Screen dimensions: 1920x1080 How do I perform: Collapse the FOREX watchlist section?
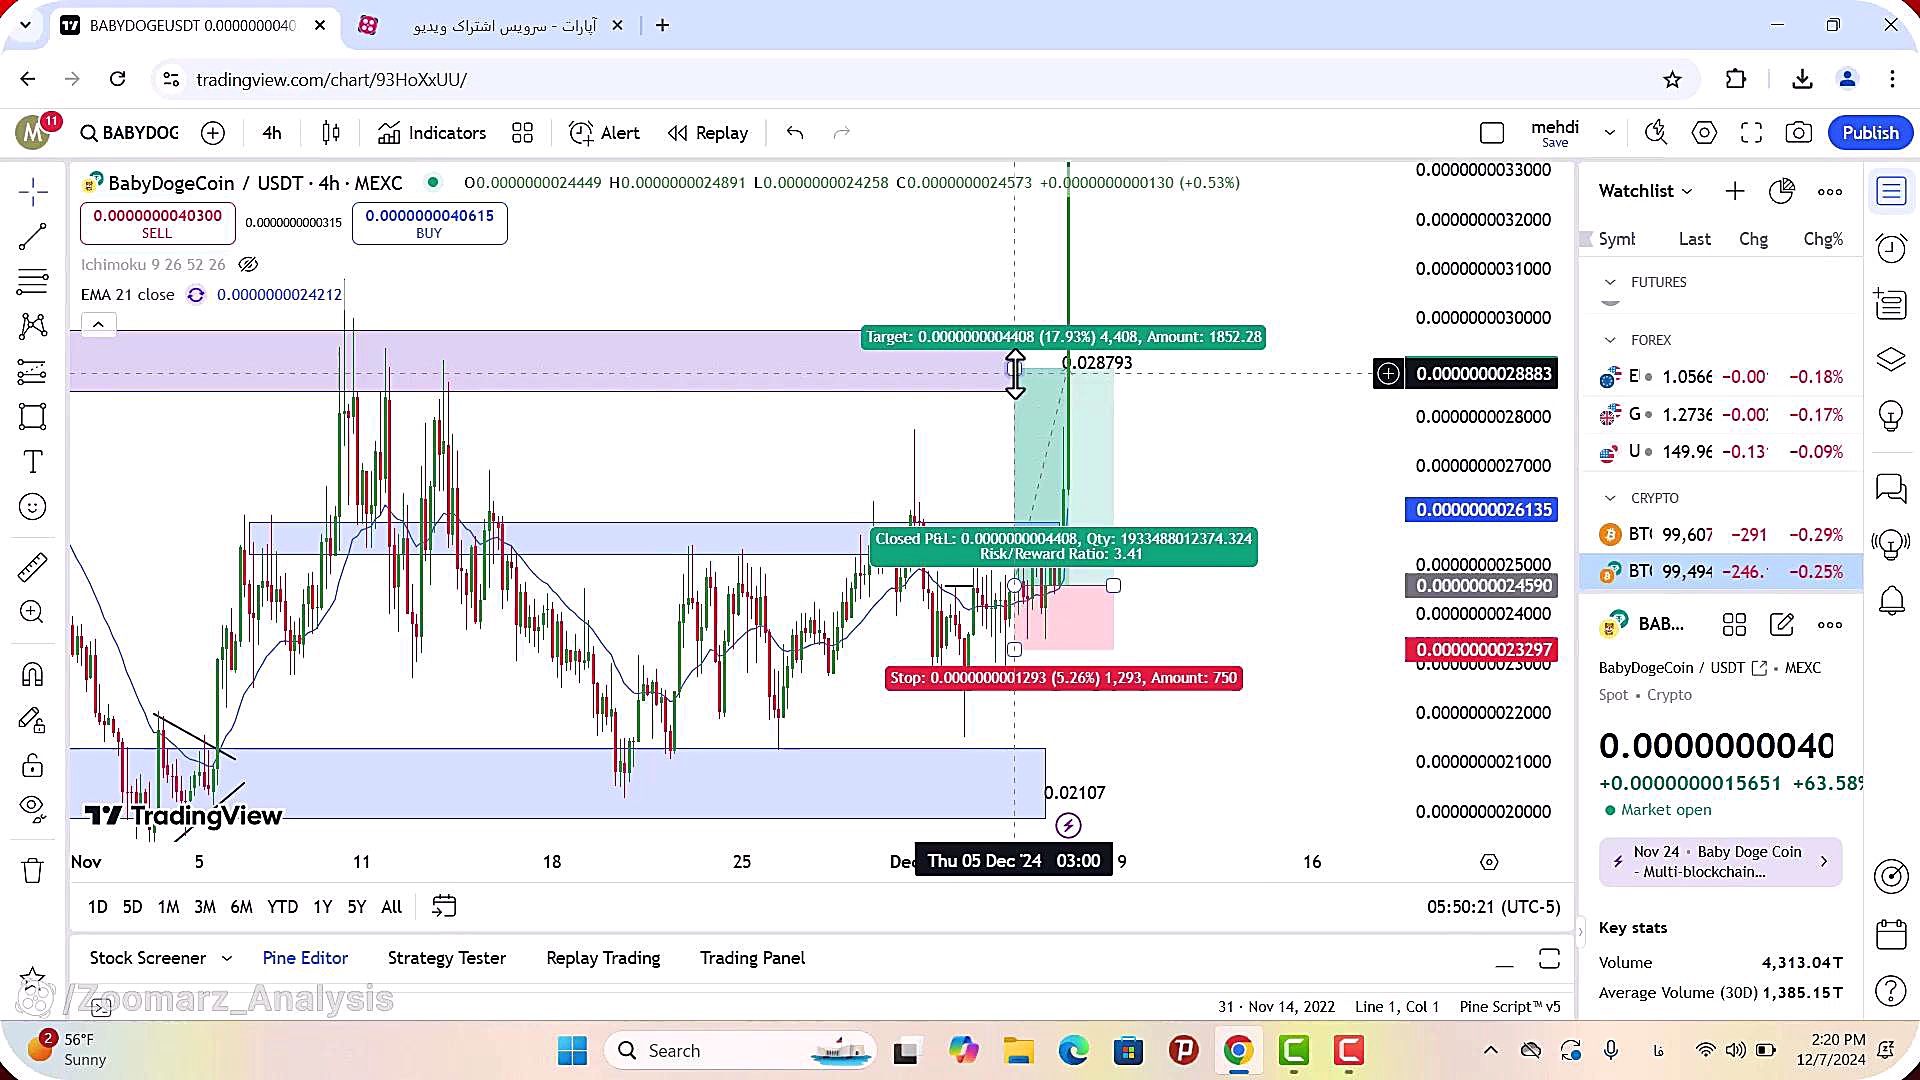pos(1610,340)
